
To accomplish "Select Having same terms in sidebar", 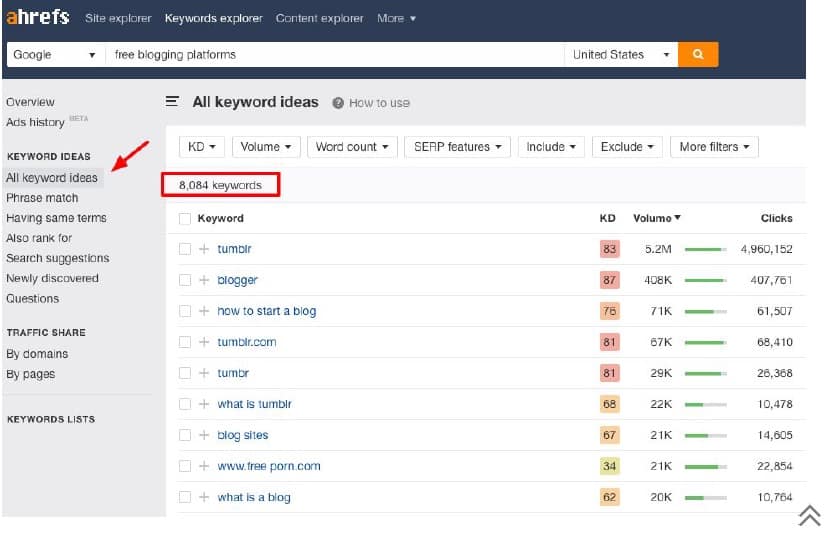I will 56,218.
